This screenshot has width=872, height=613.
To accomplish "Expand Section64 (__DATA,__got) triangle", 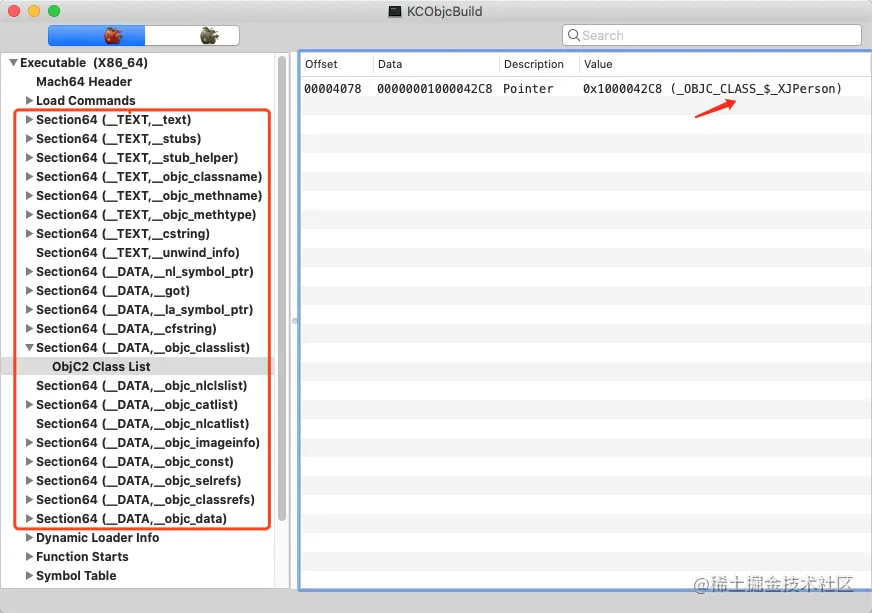I will tap(29, 290).
